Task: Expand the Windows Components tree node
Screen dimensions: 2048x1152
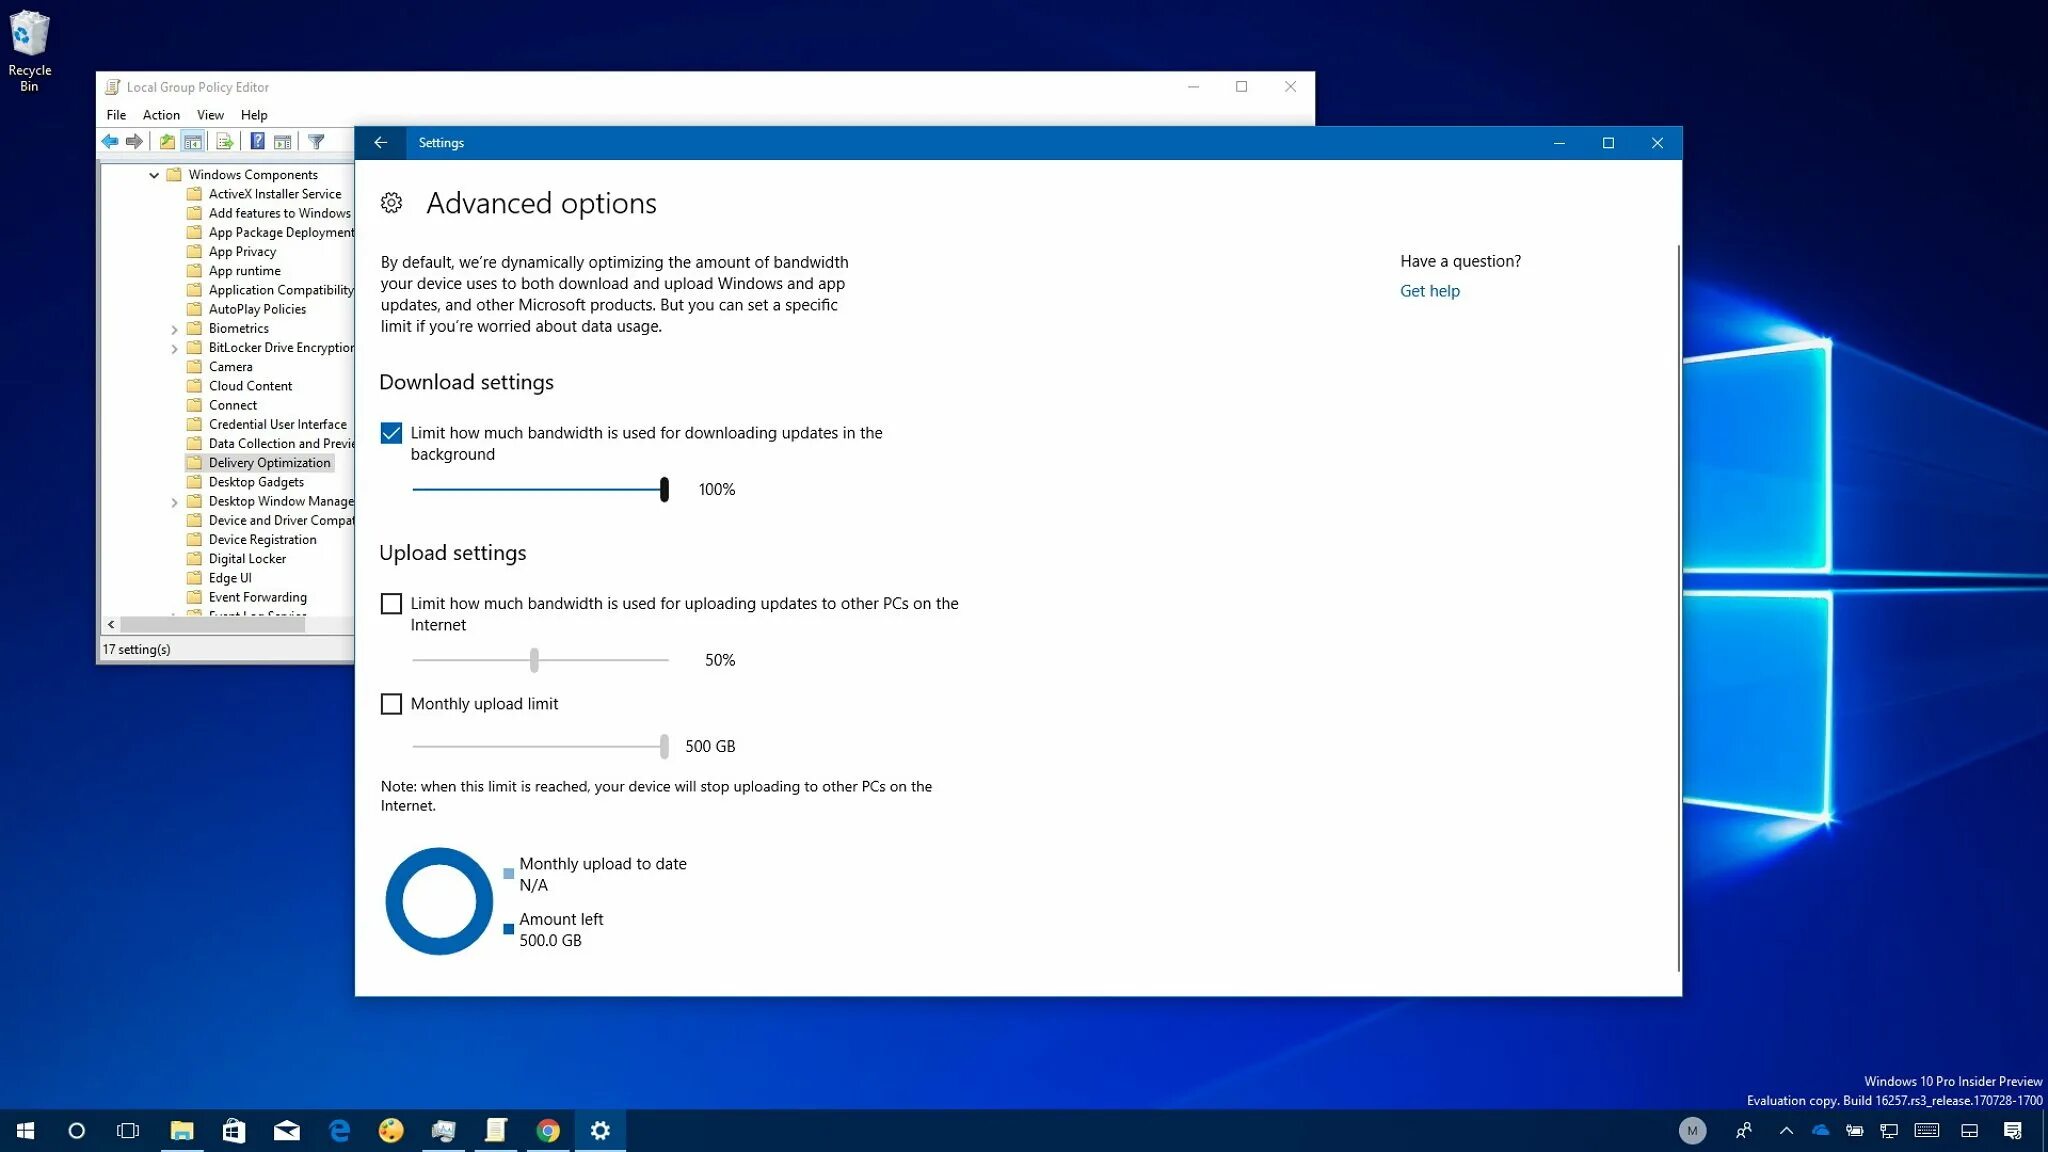Action: point(153,173)
